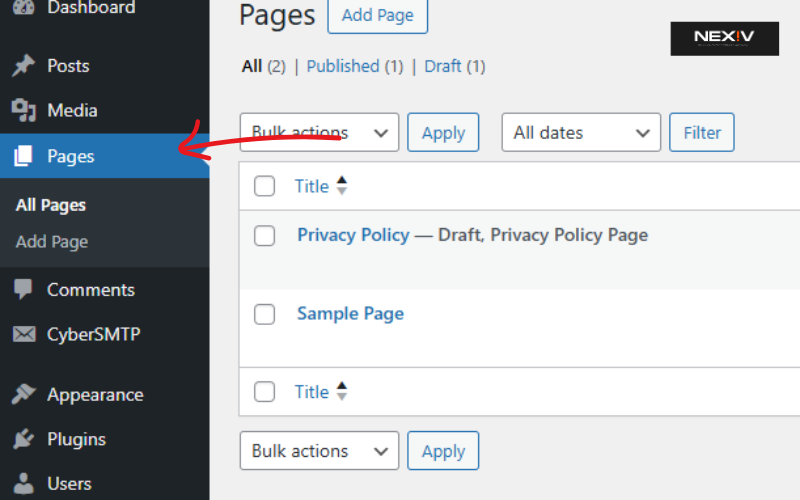Screen dimensions: 800x500
Task: Open the Add Page submenu item
Action: coord(52,242)
